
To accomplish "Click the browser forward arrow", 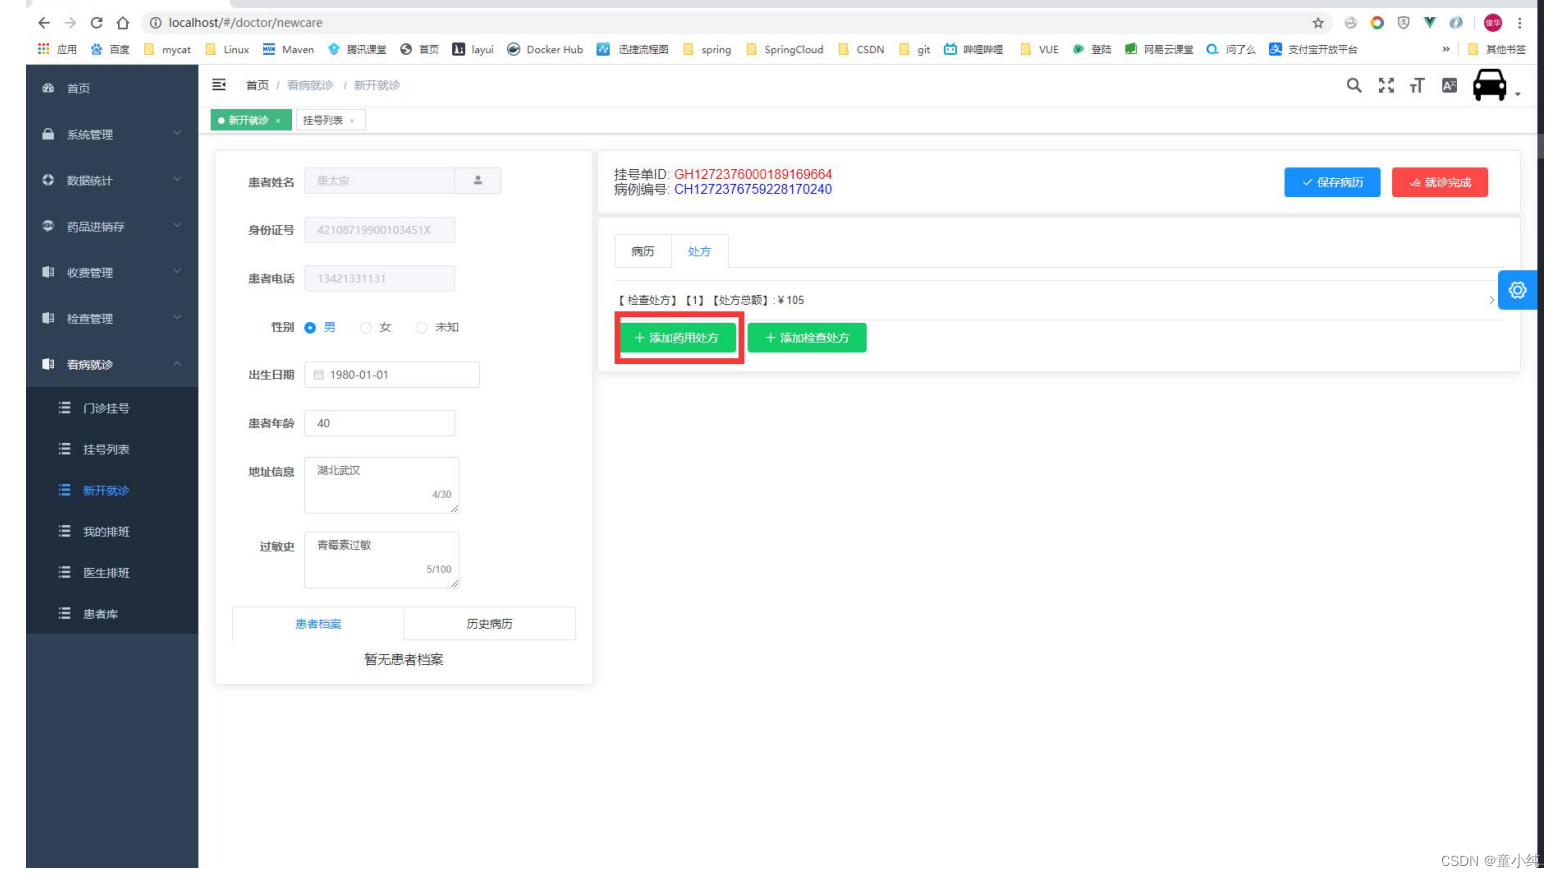I will tap(70, 22).
